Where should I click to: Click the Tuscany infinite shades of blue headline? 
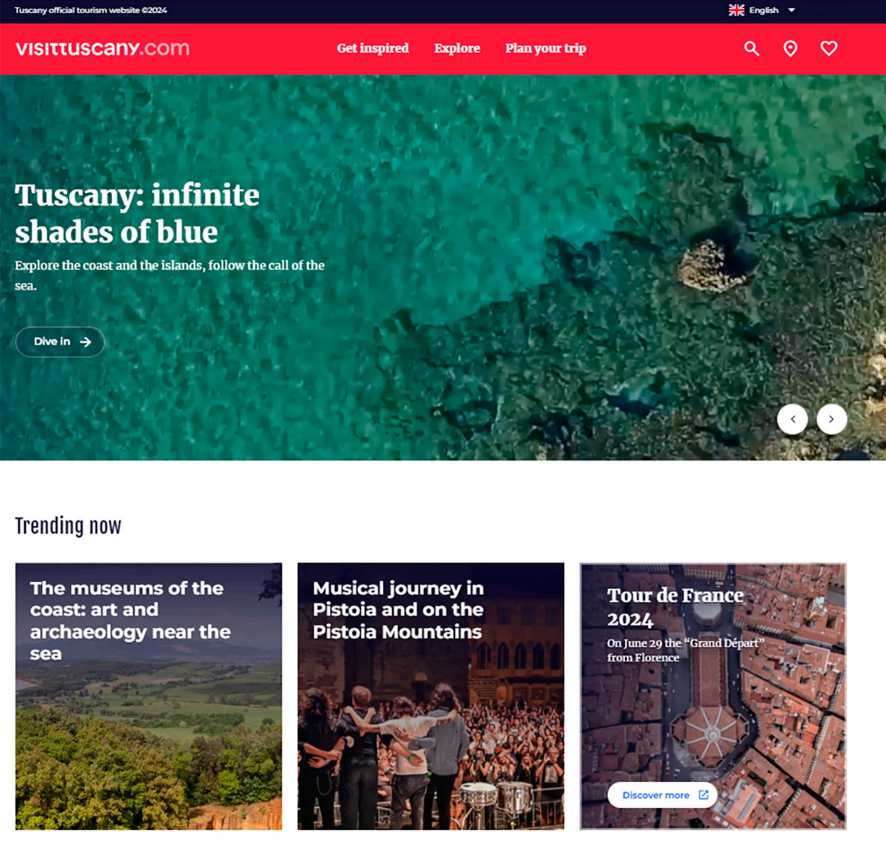point(137,214)
